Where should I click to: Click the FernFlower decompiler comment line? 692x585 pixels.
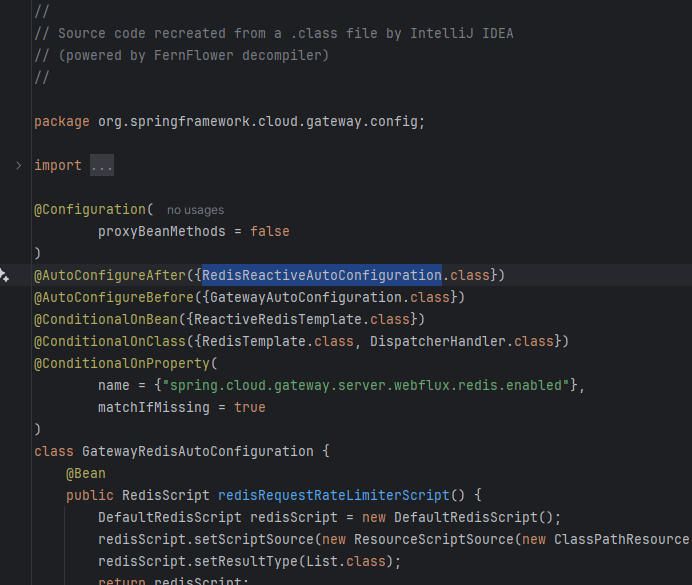pyautogui.click(x=181, y=55)
